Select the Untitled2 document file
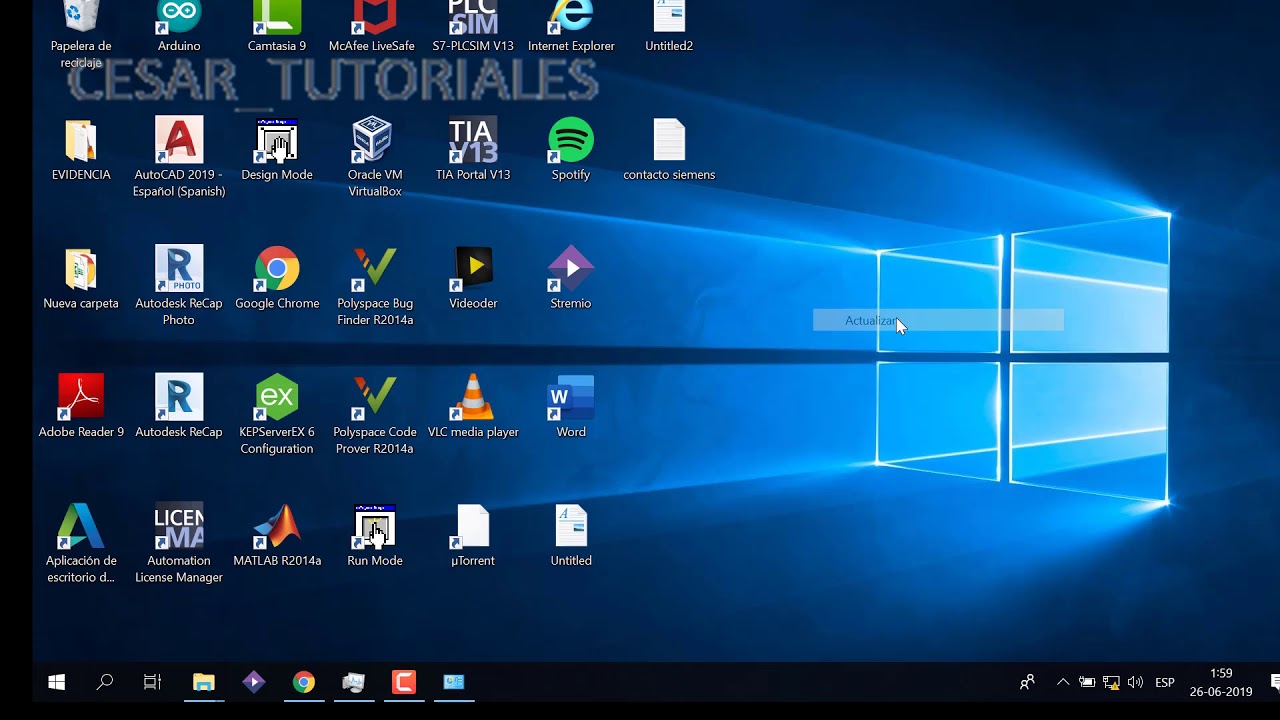The width and height of the screenshot is (1280, 720). pos(669,27)
